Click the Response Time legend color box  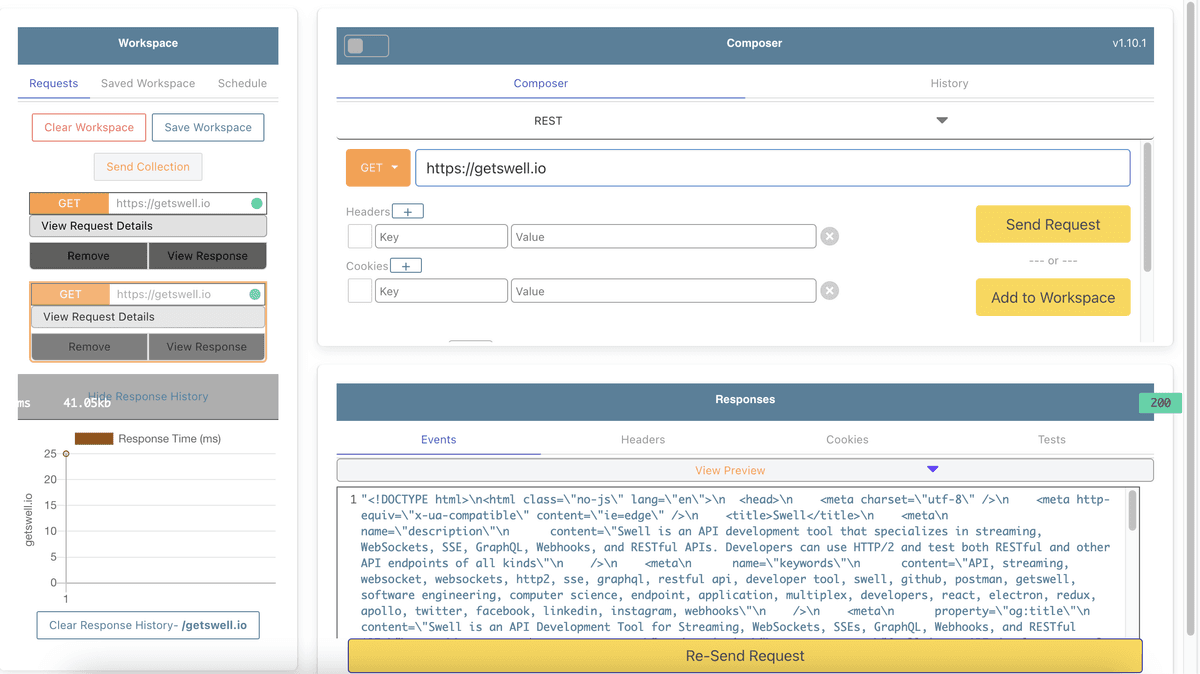tap(94, 438)
